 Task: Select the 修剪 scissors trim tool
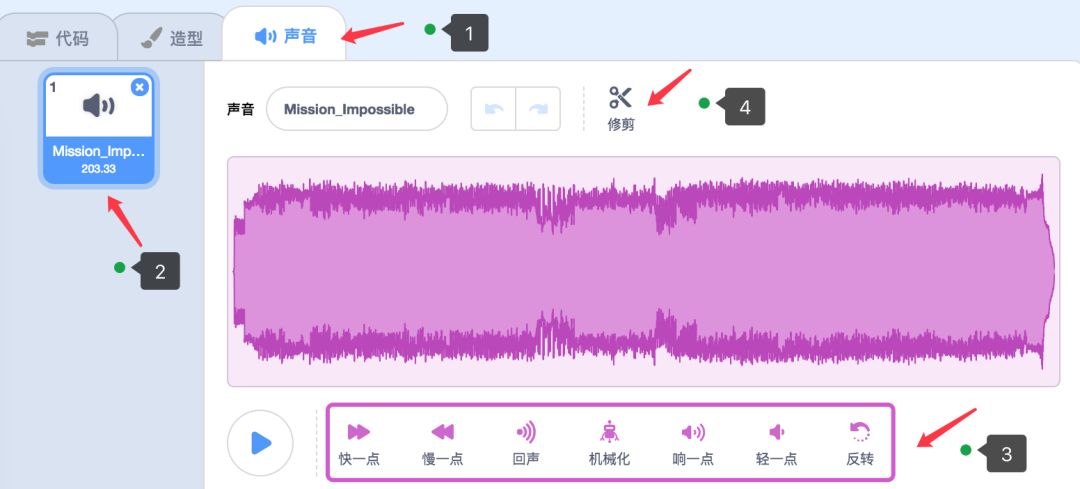click(x=621, y=108)
